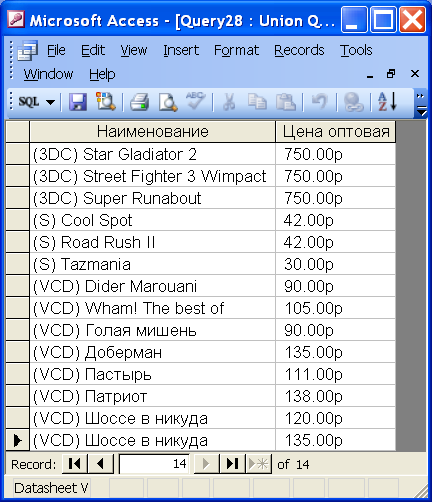Click cell (3DC) Street Fighter 3 Wimpact
The width and height of the screenshot is (432, 502).
coord(153,176)
